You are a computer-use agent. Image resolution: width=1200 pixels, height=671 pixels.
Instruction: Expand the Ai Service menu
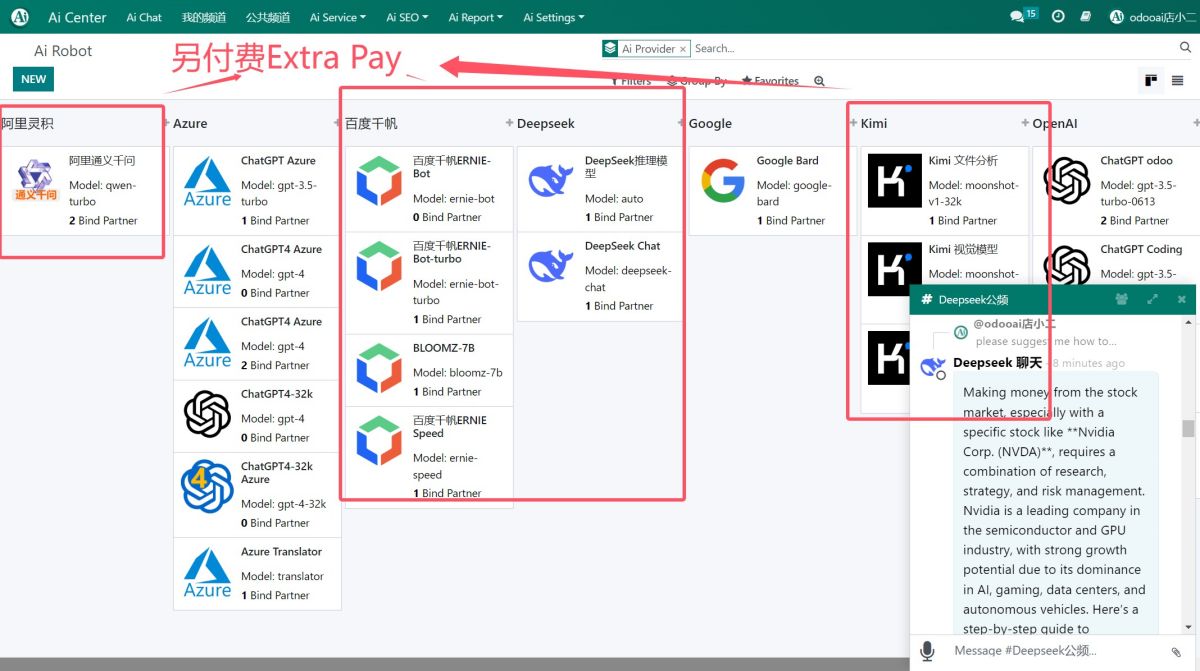pos(338,17)
